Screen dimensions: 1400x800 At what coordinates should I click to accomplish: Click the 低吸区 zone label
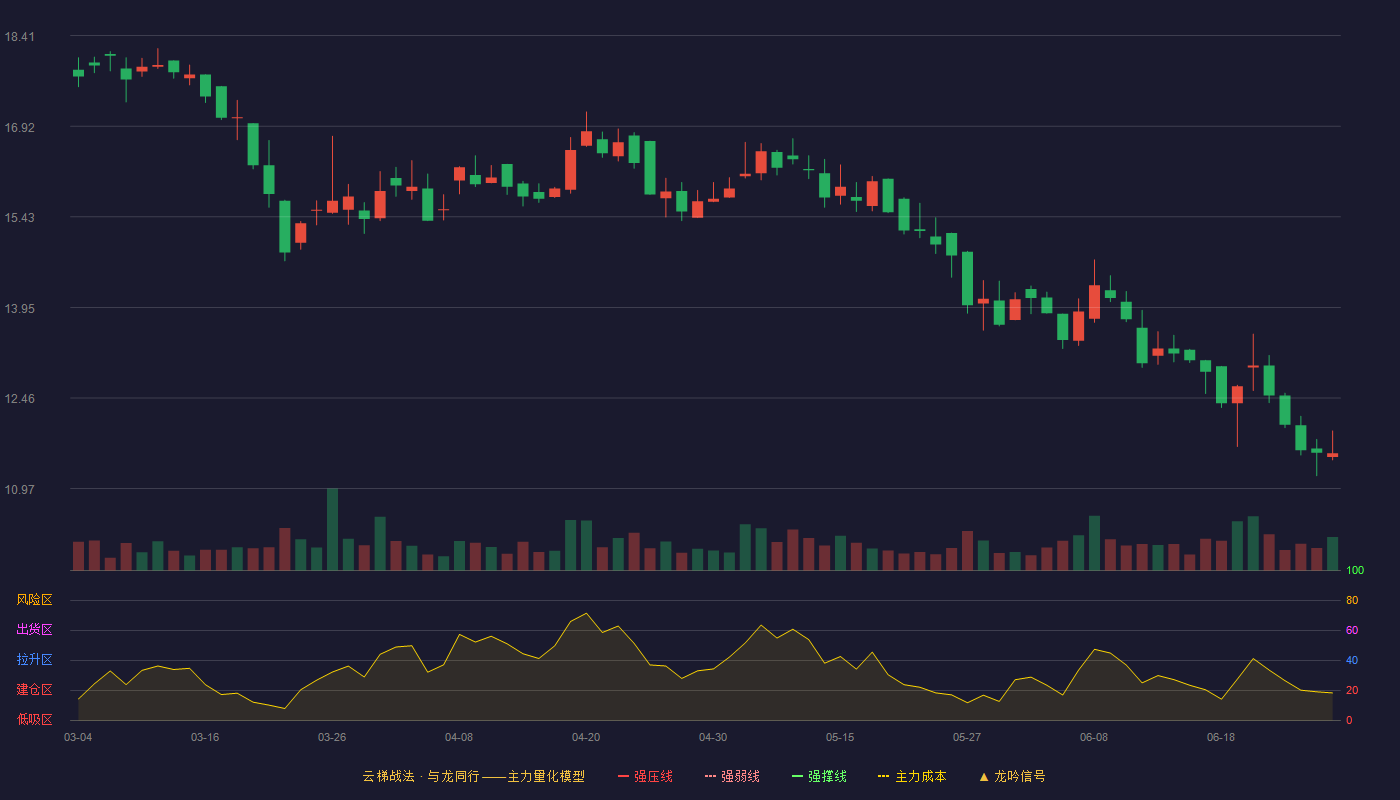tap(34, 719)
